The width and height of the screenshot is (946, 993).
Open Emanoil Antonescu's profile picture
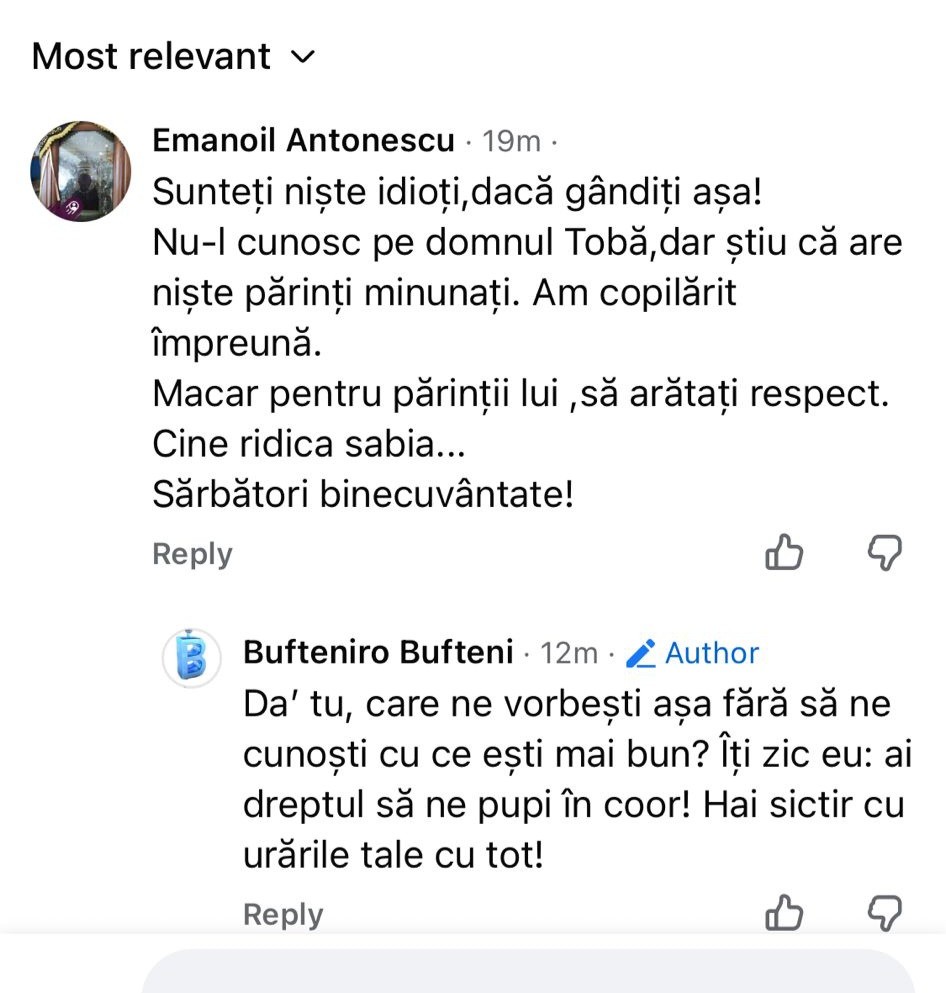click(81, 171)
